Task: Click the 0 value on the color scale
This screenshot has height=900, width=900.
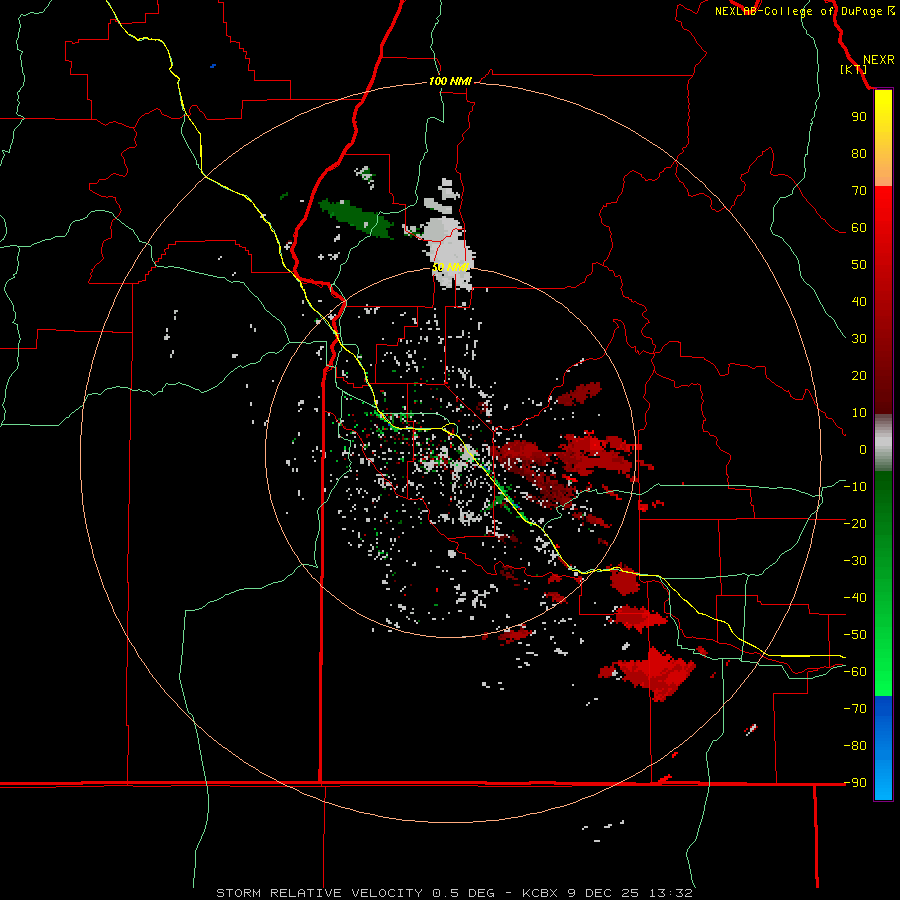Action: click(863, 449)
